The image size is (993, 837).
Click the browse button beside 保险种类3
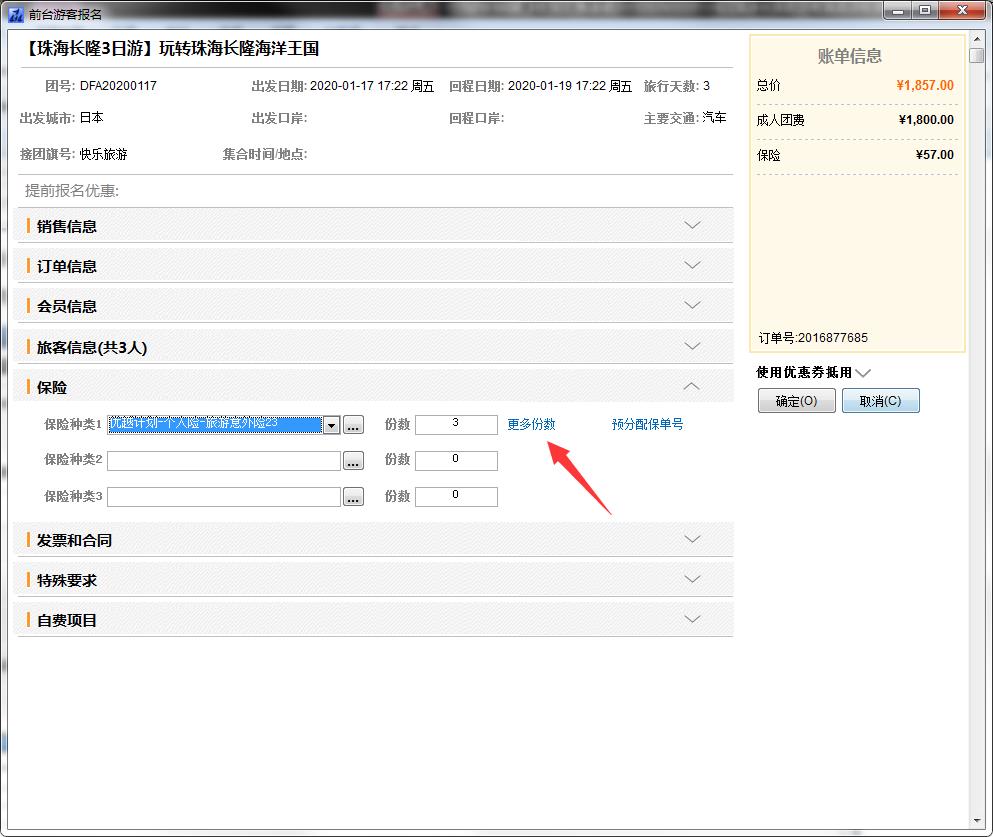coord(353,497)
